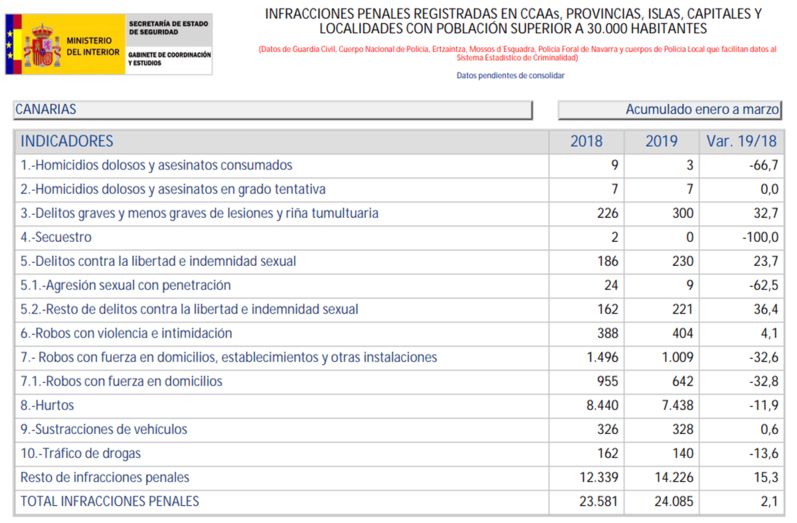The width and height of the screenshot is (797, 523).
Task: Select '7.1.-Robos con fuerza en domicilios' label
Action: click(x=121, y=381)
